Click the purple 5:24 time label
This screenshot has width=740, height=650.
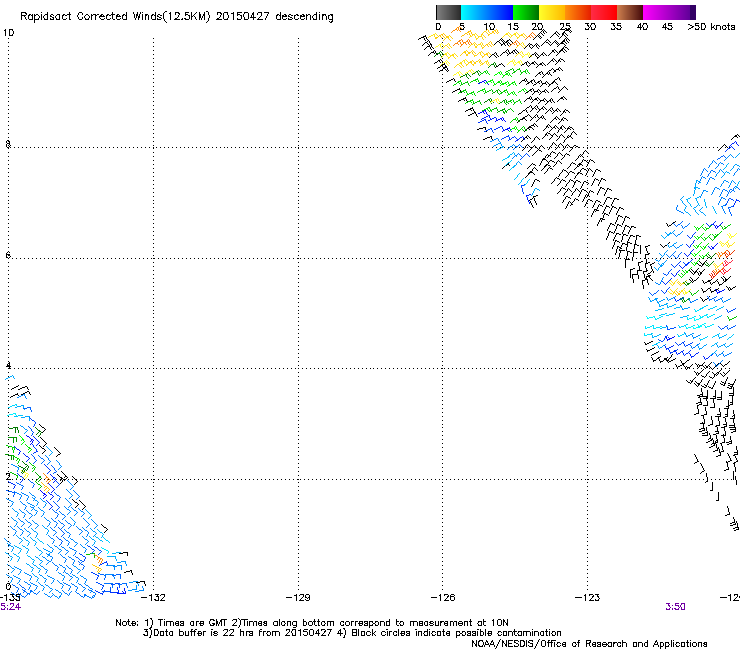pos(10,607)
